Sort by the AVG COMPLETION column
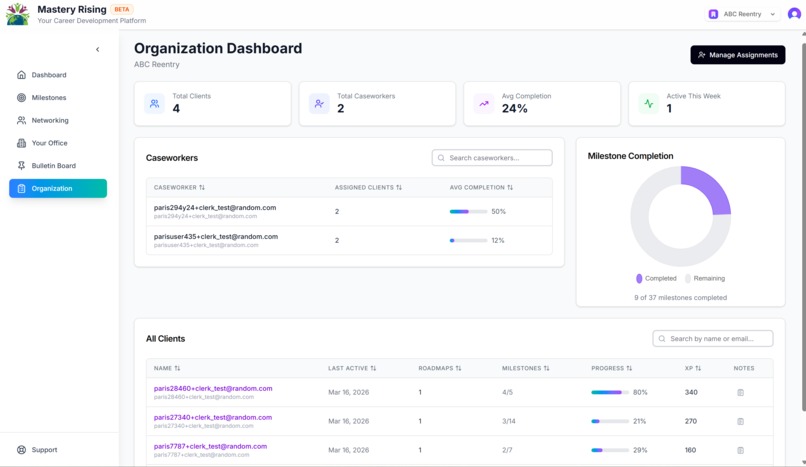The height and width of the screenshot is (467, 806). tap(481, 188)
